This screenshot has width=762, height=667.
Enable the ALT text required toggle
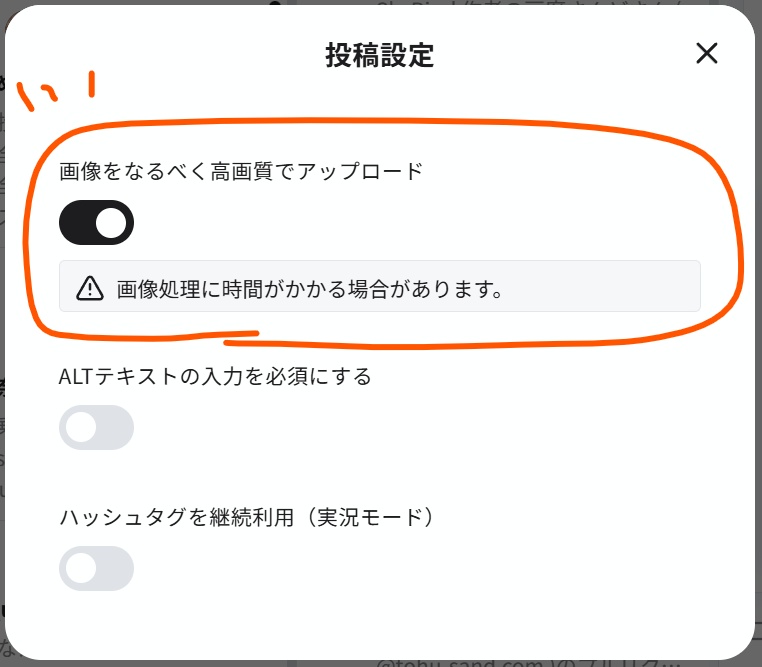(x=96, y=428)
